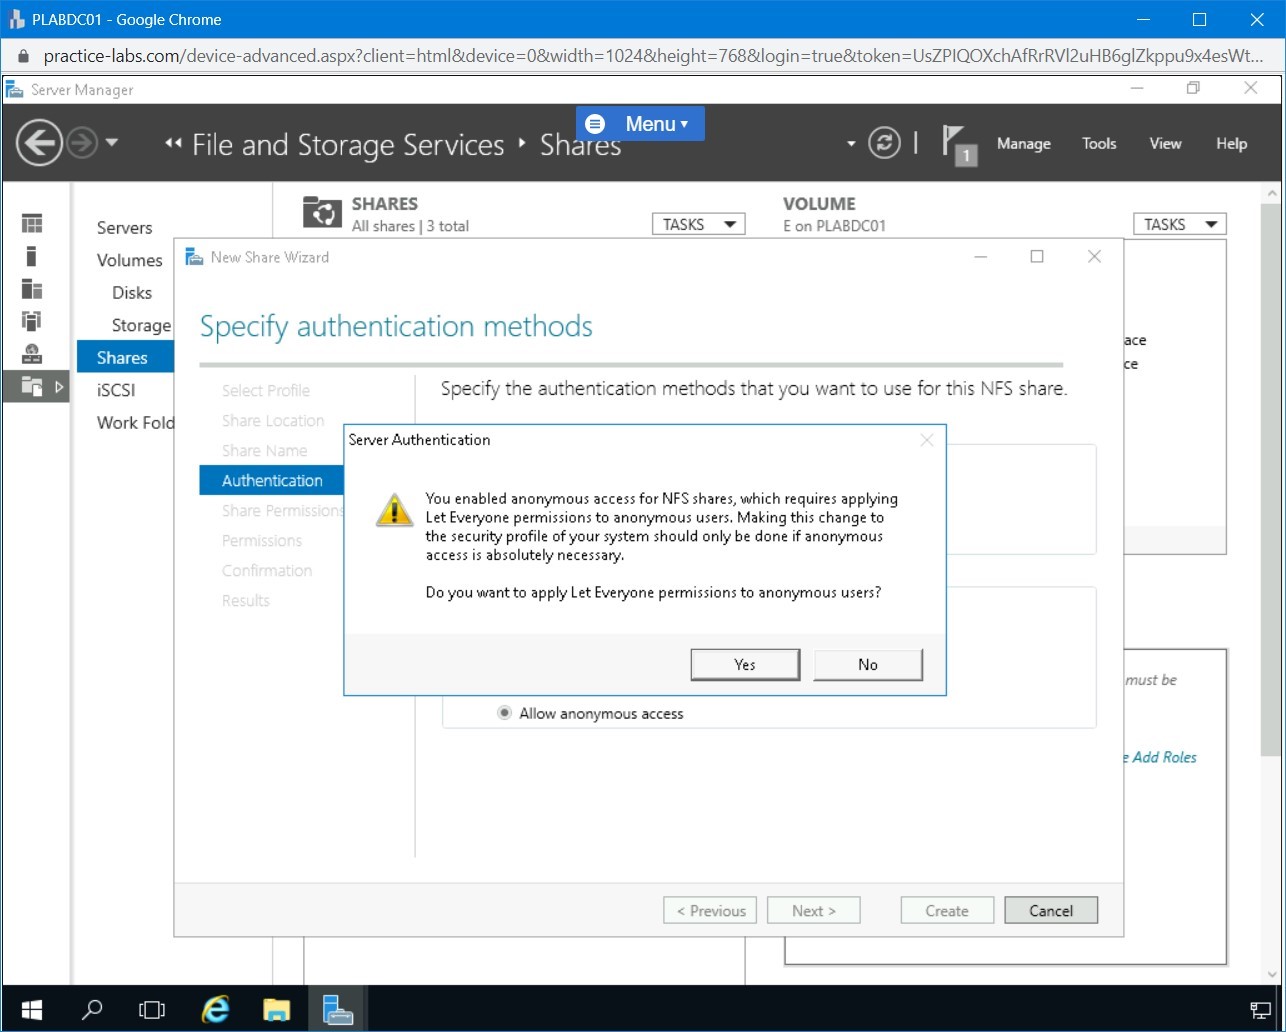The height and width of the screenshot is (1032, 1286).
Task: Click the All Servers icon in sidebar
Action: (32, 289)
